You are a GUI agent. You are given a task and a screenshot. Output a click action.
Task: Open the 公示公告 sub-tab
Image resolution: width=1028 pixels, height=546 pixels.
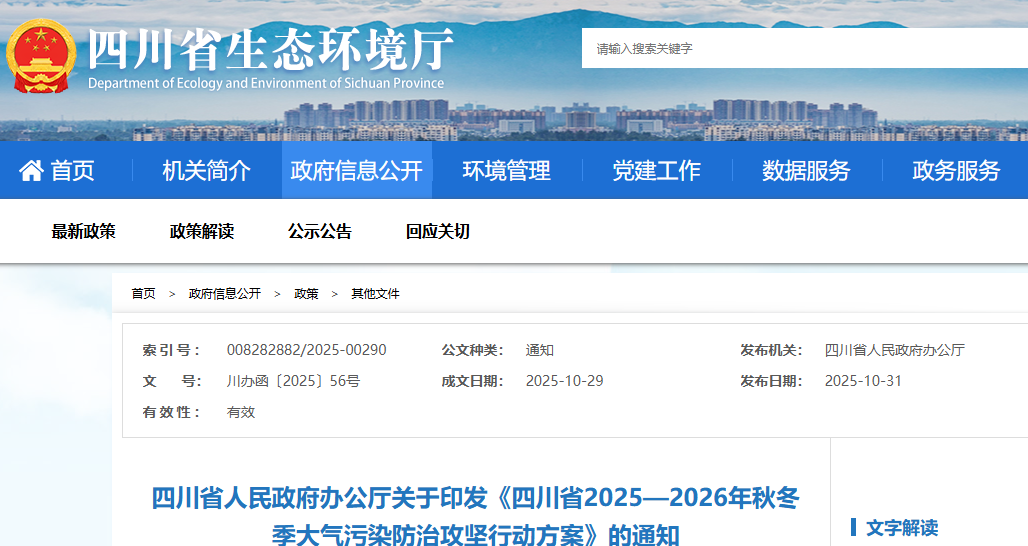point(320,232)
